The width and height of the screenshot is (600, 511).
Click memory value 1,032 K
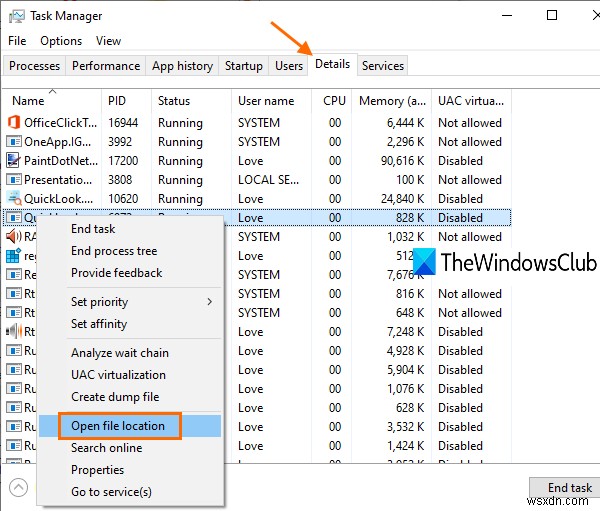(406, 237)
